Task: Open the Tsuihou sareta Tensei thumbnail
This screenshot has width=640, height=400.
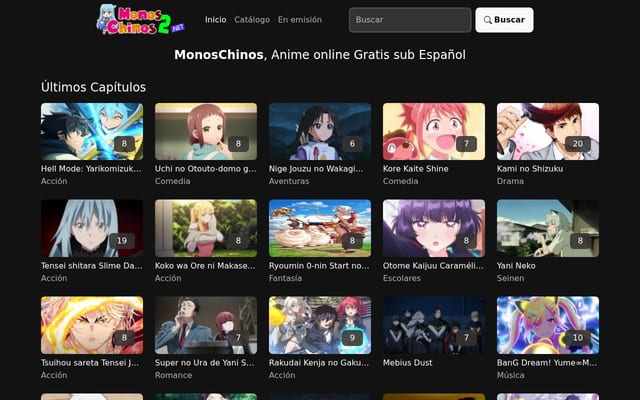Action: tap(92, 325)
